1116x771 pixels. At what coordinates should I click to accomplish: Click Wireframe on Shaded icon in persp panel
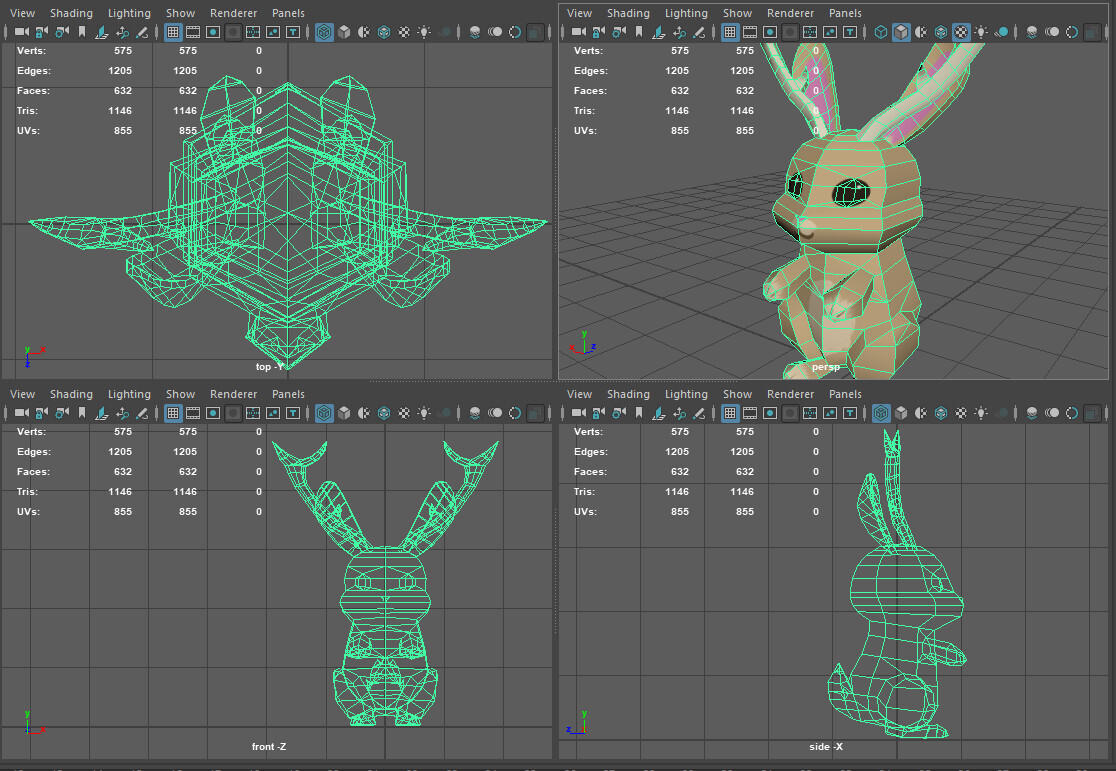[x=941, y=32]
